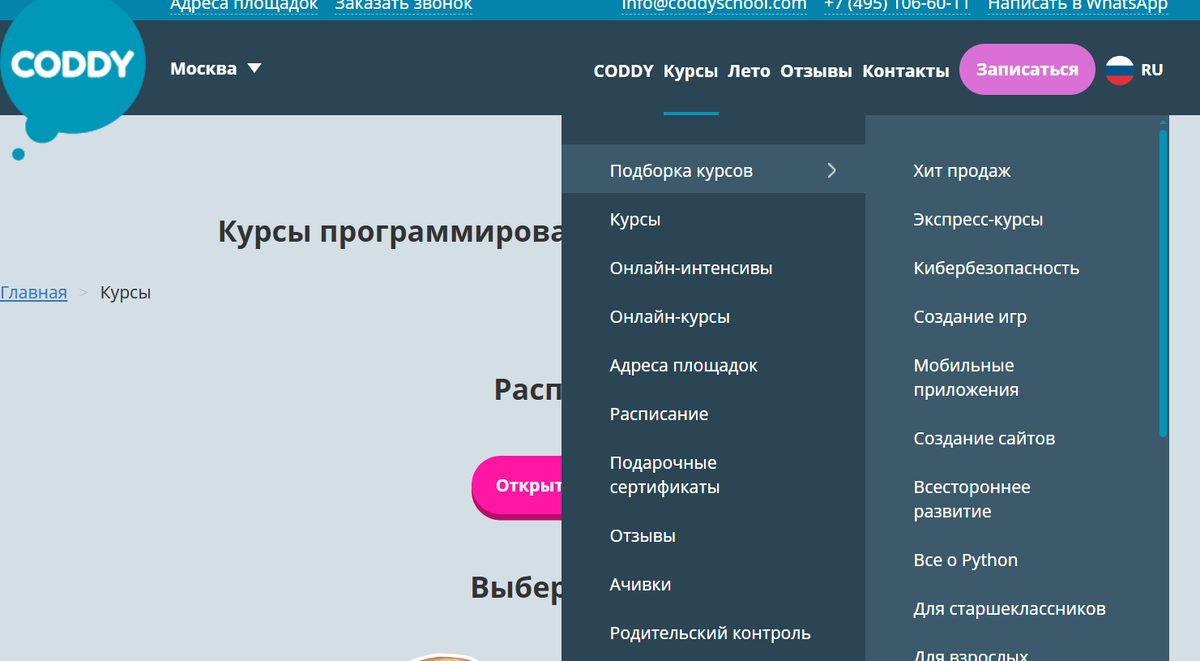Open the RU language selector
The width and height of the screenshot is (1200, 661).
(1152, 70)
